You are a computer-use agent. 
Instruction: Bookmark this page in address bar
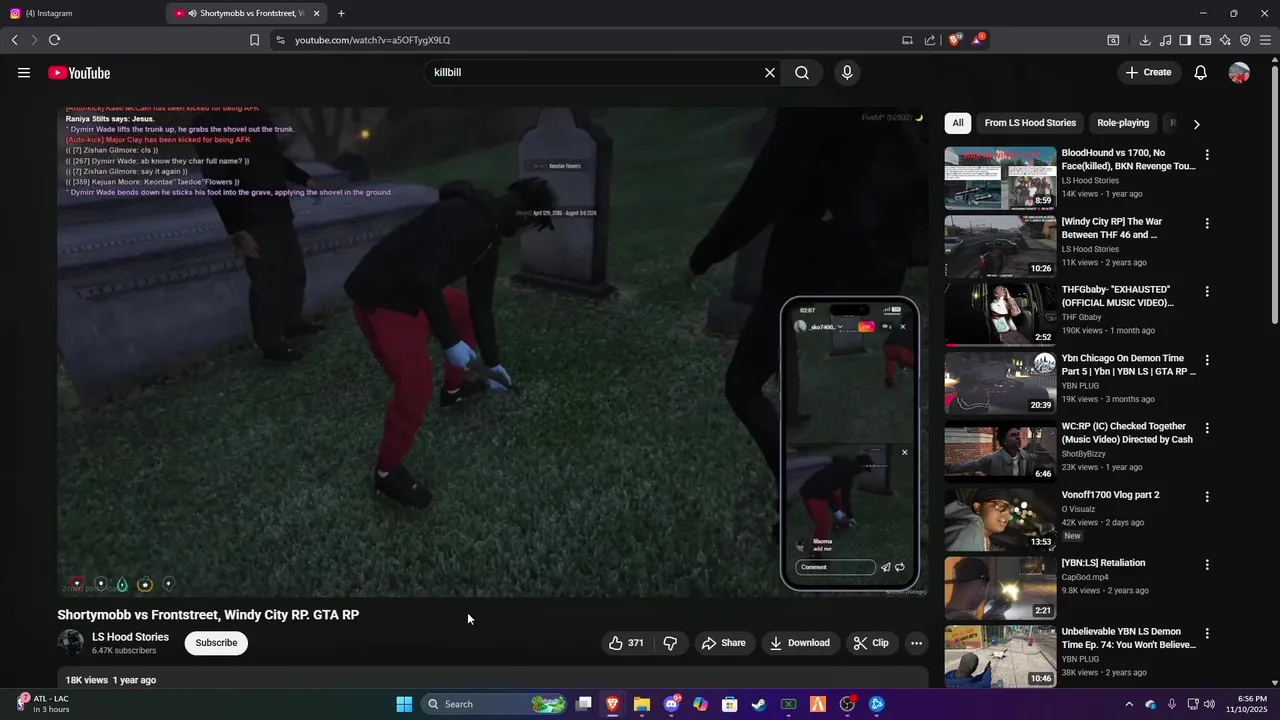click(254, 40)
